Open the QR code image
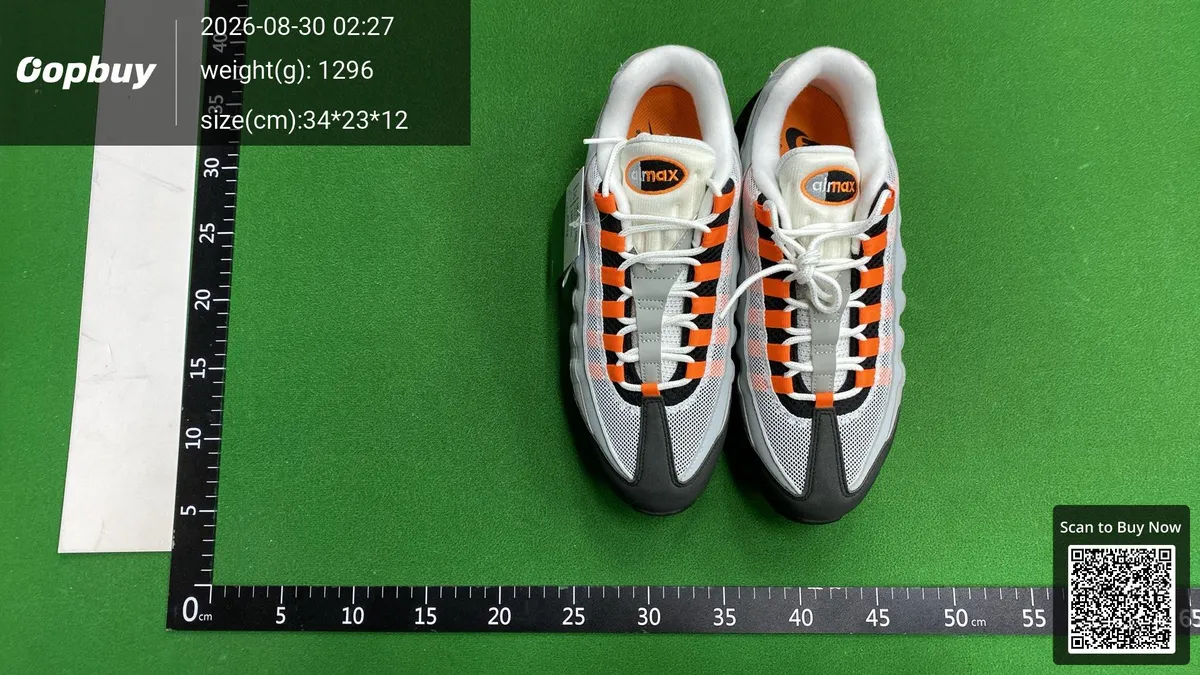Screen dimensions: 1200x675 [x=1120, y=599]
